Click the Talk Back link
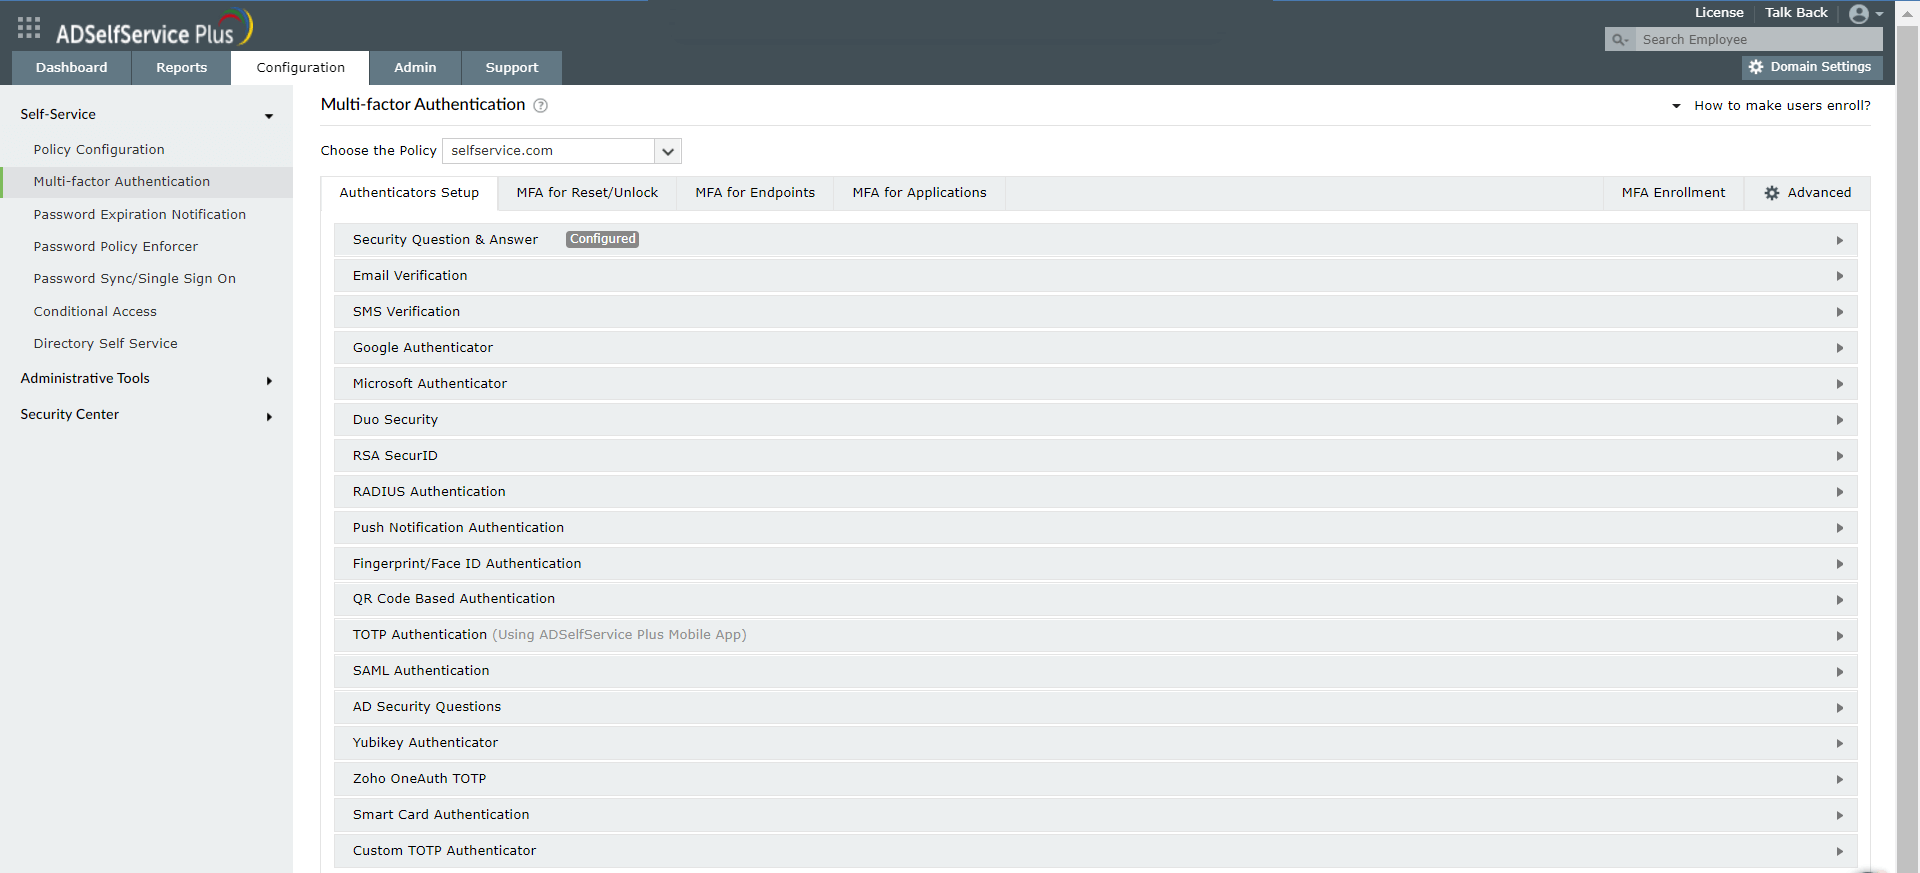1920x873 pixels. (1796, 13)
